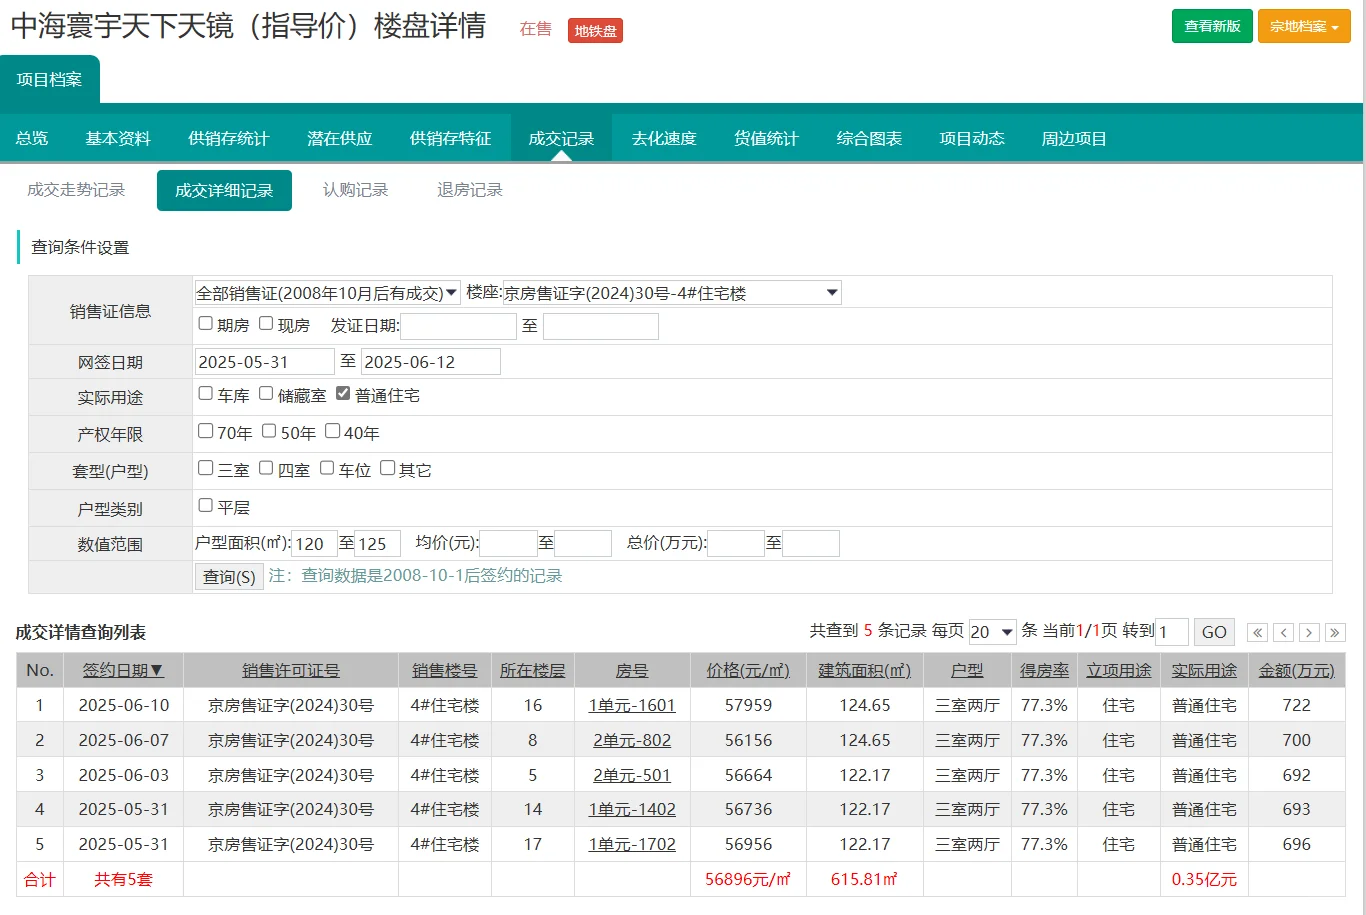Screen dimensions: 1366x915
Task: Sort by 签约日期 column header
Action: coord(123,670)
